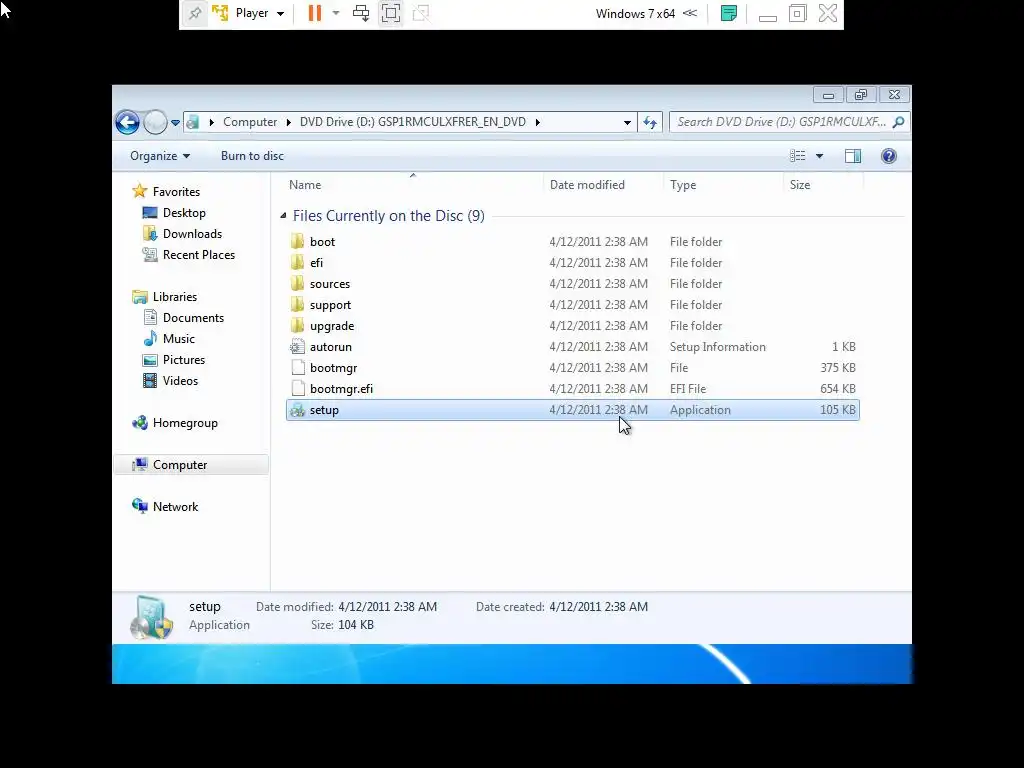
Task: Click the 654 KB size cell
Action: 837,389
